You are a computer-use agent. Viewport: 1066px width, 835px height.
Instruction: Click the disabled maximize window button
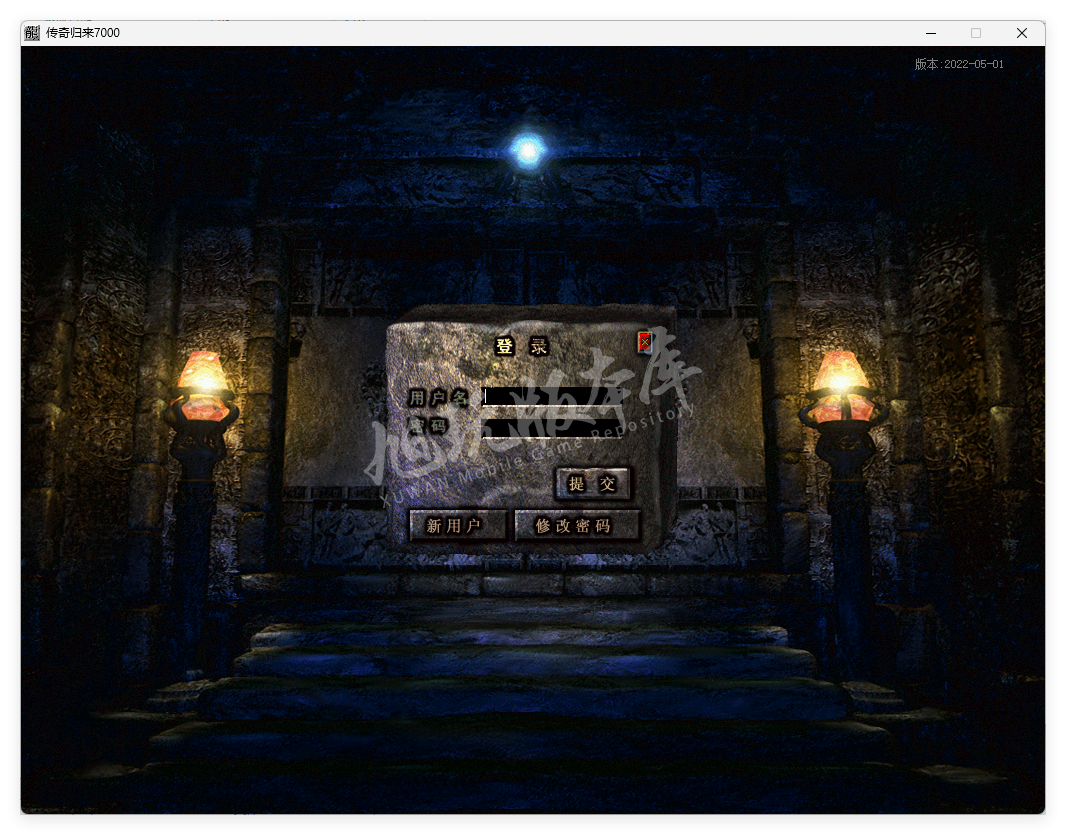point(976,33)
